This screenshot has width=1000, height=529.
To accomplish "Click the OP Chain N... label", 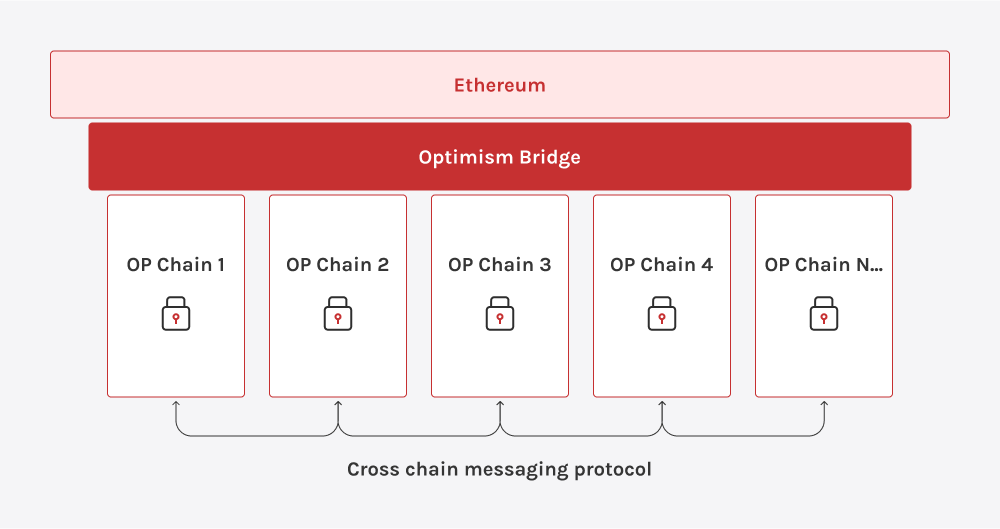I will click(x=824, y=265).
